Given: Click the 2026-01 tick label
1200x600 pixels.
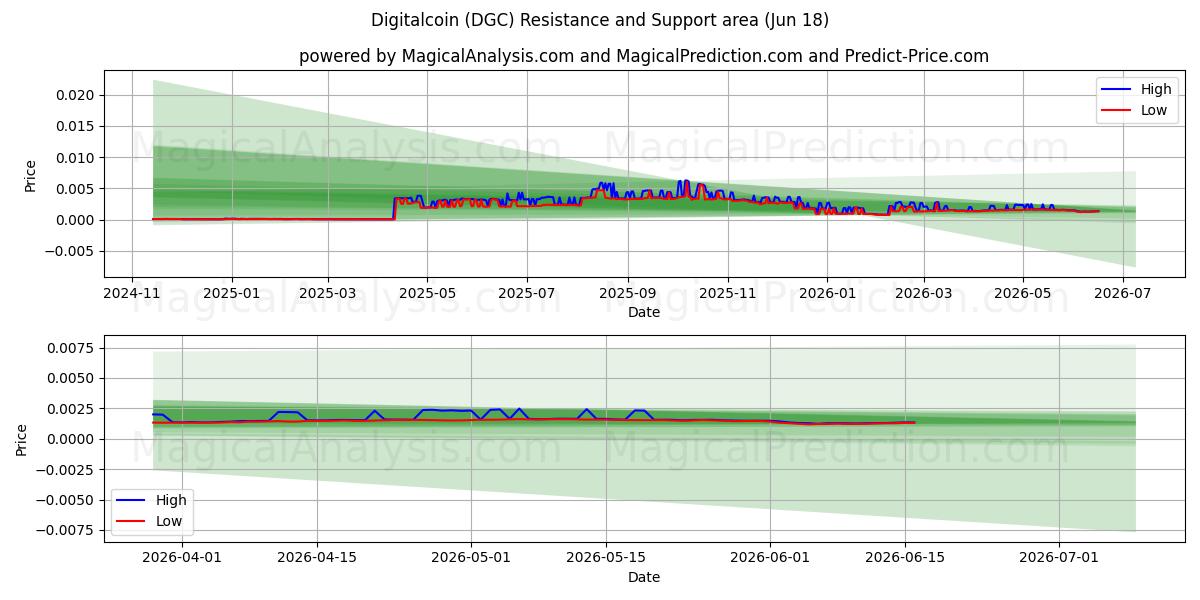Looking at the screenshot, I should (827, 293).
